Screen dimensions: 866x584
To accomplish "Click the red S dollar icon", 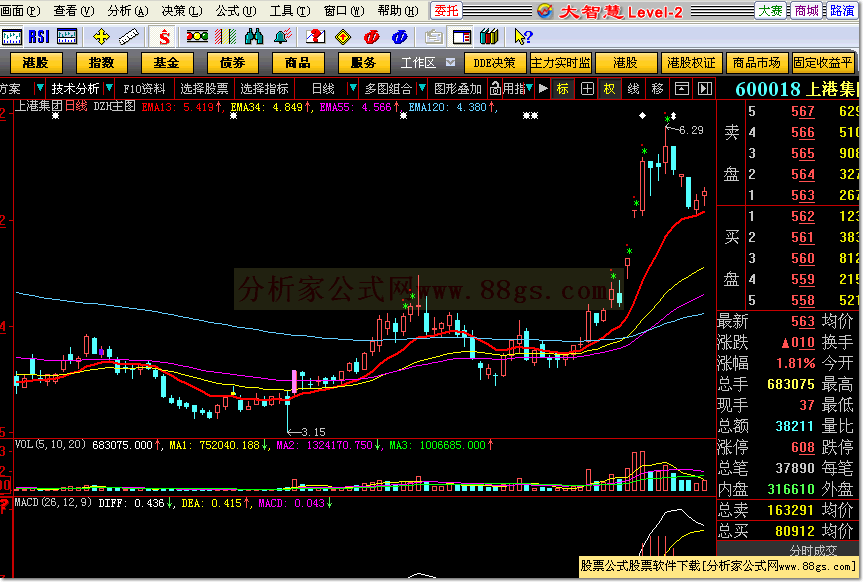I will 164,37.
